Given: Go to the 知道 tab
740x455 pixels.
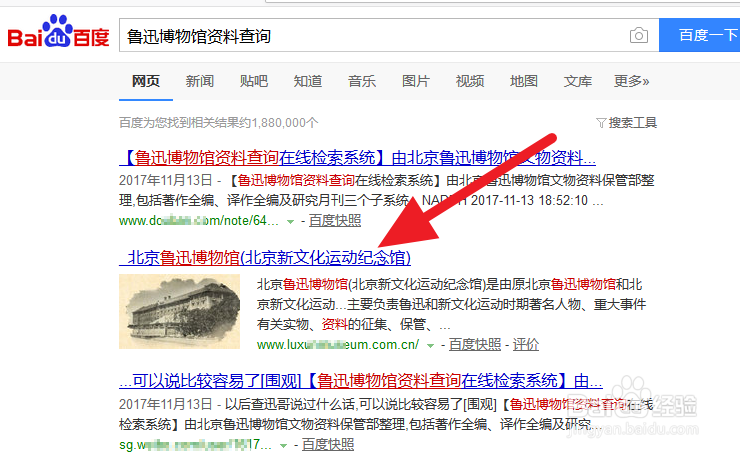Looking at the screenshot, I should coord(308,81).
